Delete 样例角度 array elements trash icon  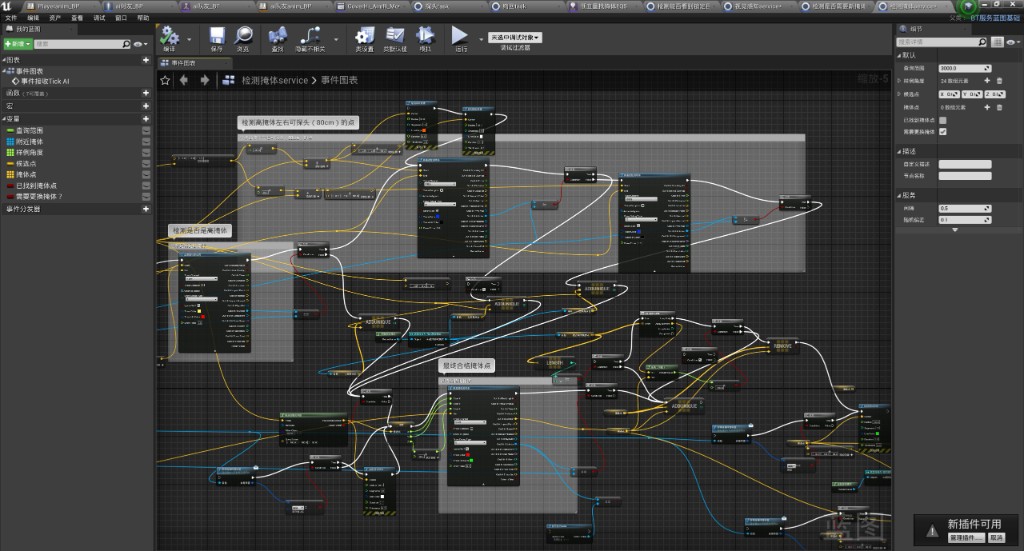[x=999, y=81]
